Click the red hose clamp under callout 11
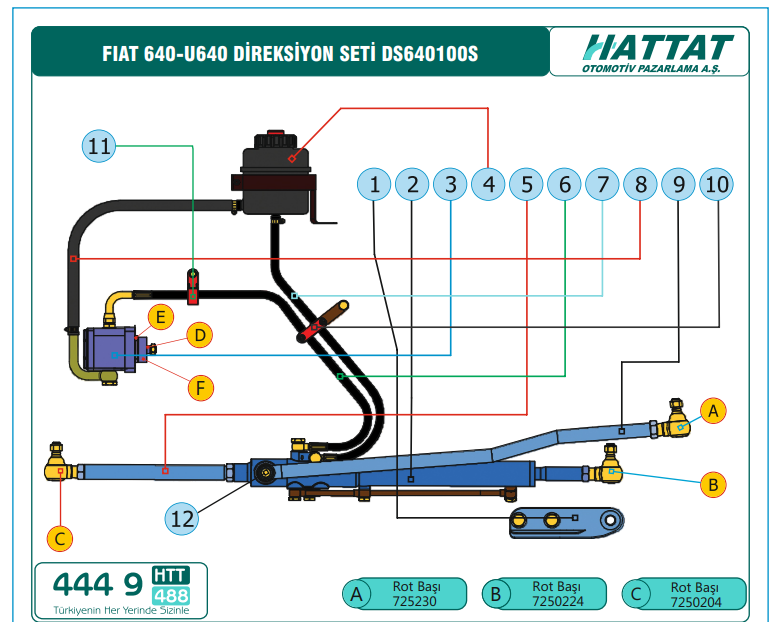778x622 pixels. 193,287
